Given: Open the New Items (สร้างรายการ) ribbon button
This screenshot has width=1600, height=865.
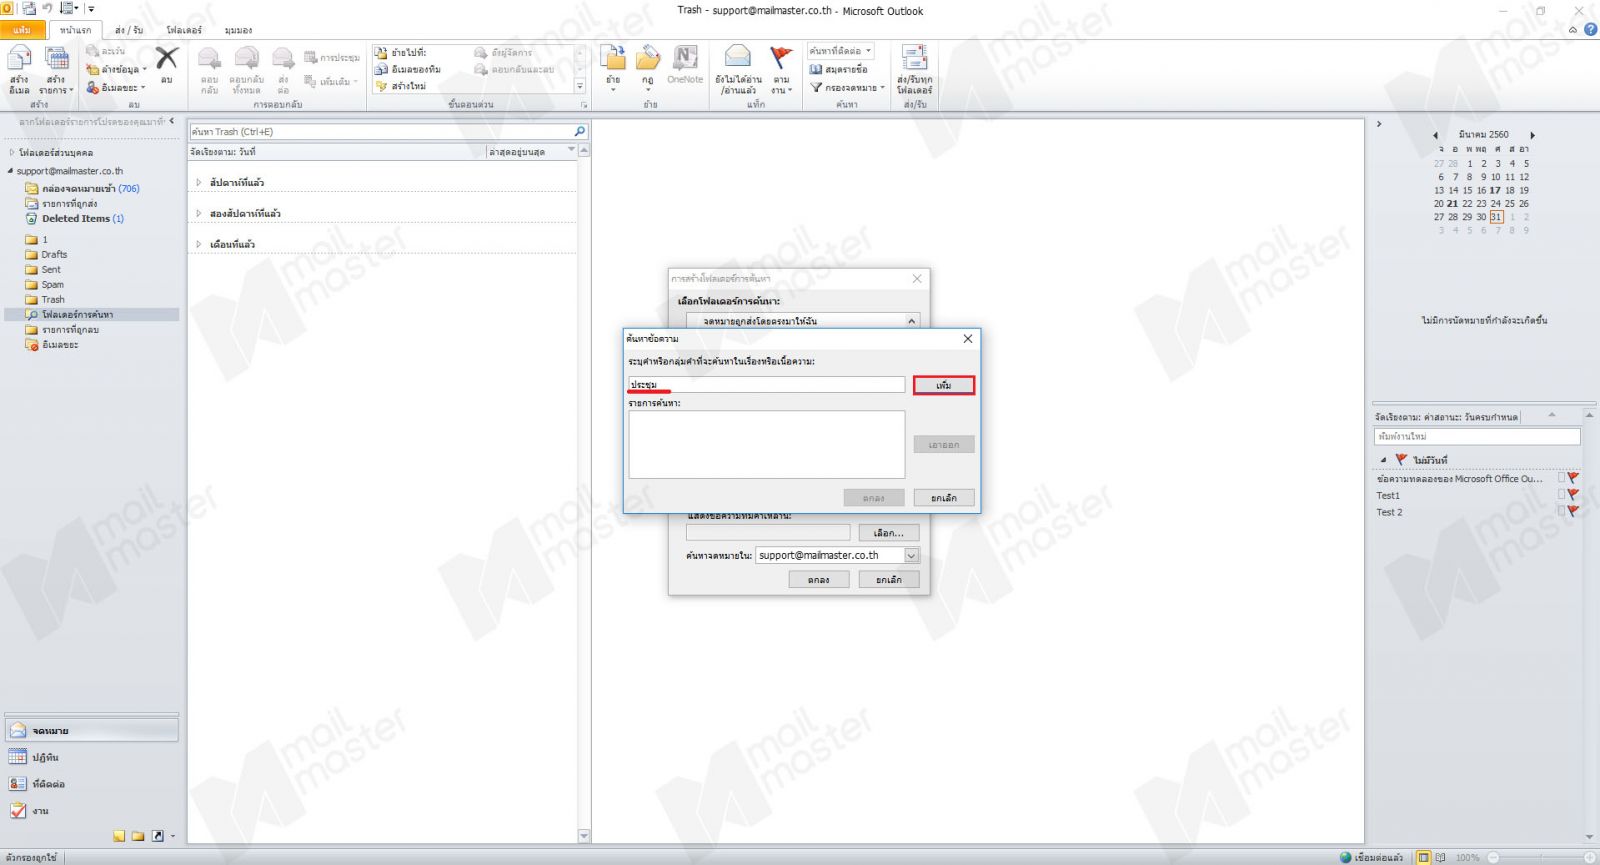Looking at the screenshot, I should 56,70.
